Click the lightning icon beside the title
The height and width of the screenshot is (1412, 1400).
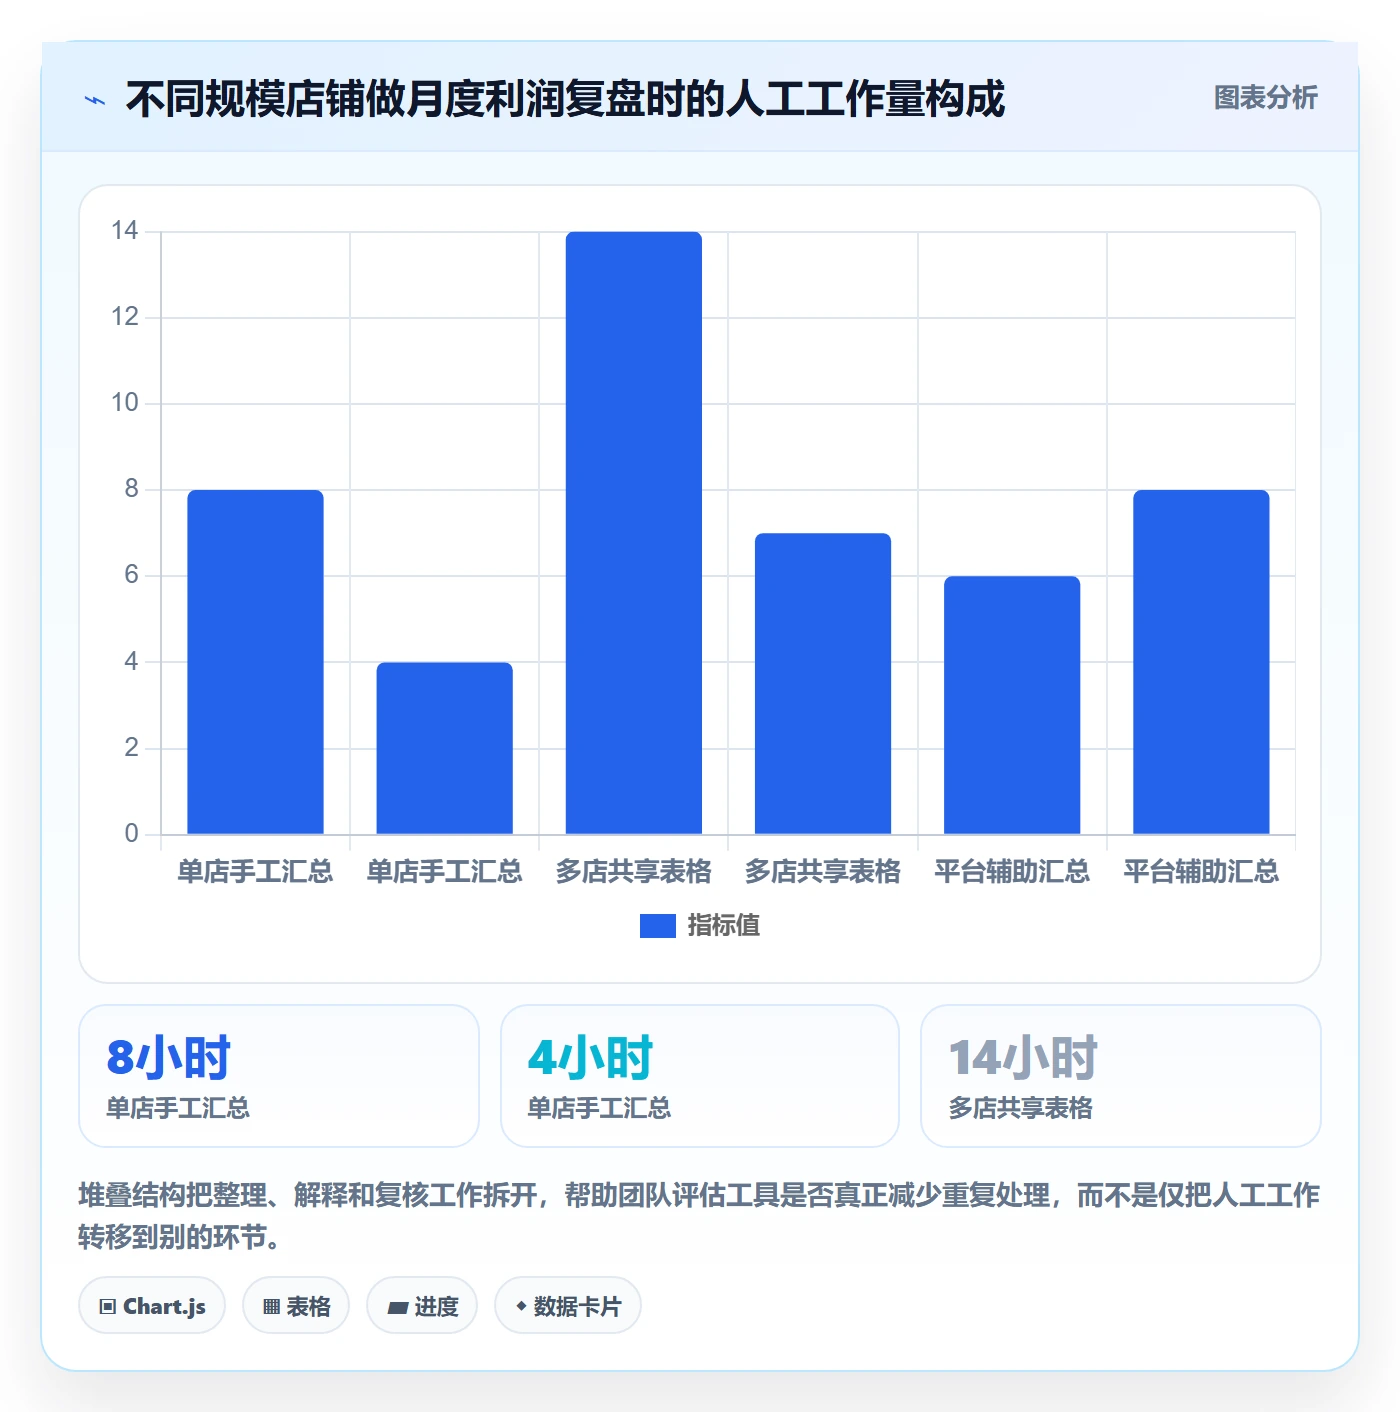click(95, 100)
